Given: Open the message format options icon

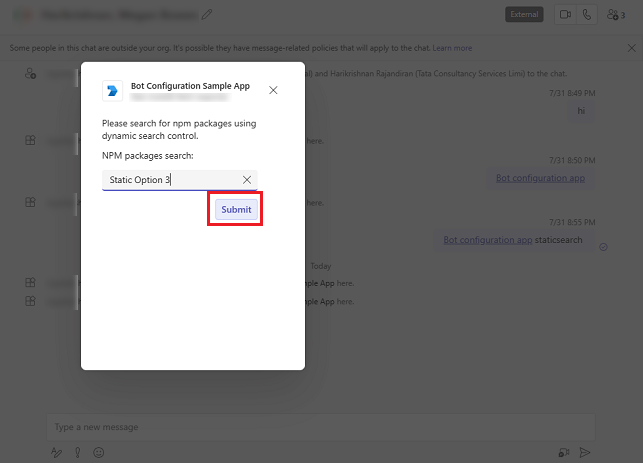Looking at the screenshot, I should click(x=56, y=452).
